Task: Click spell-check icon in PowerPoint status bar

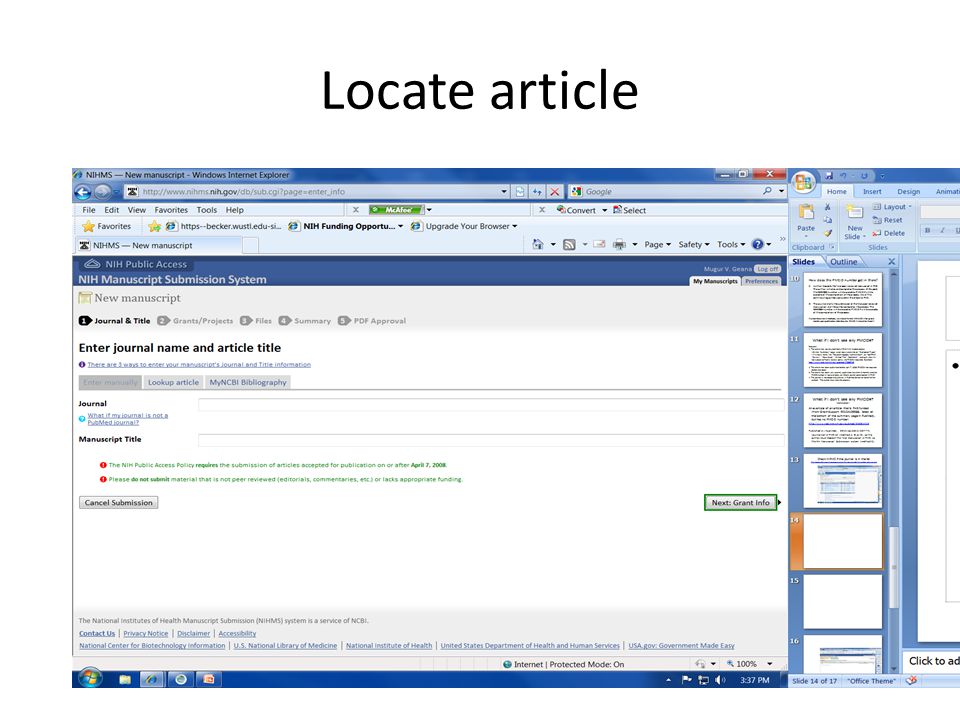Action: tap(911, 681)
